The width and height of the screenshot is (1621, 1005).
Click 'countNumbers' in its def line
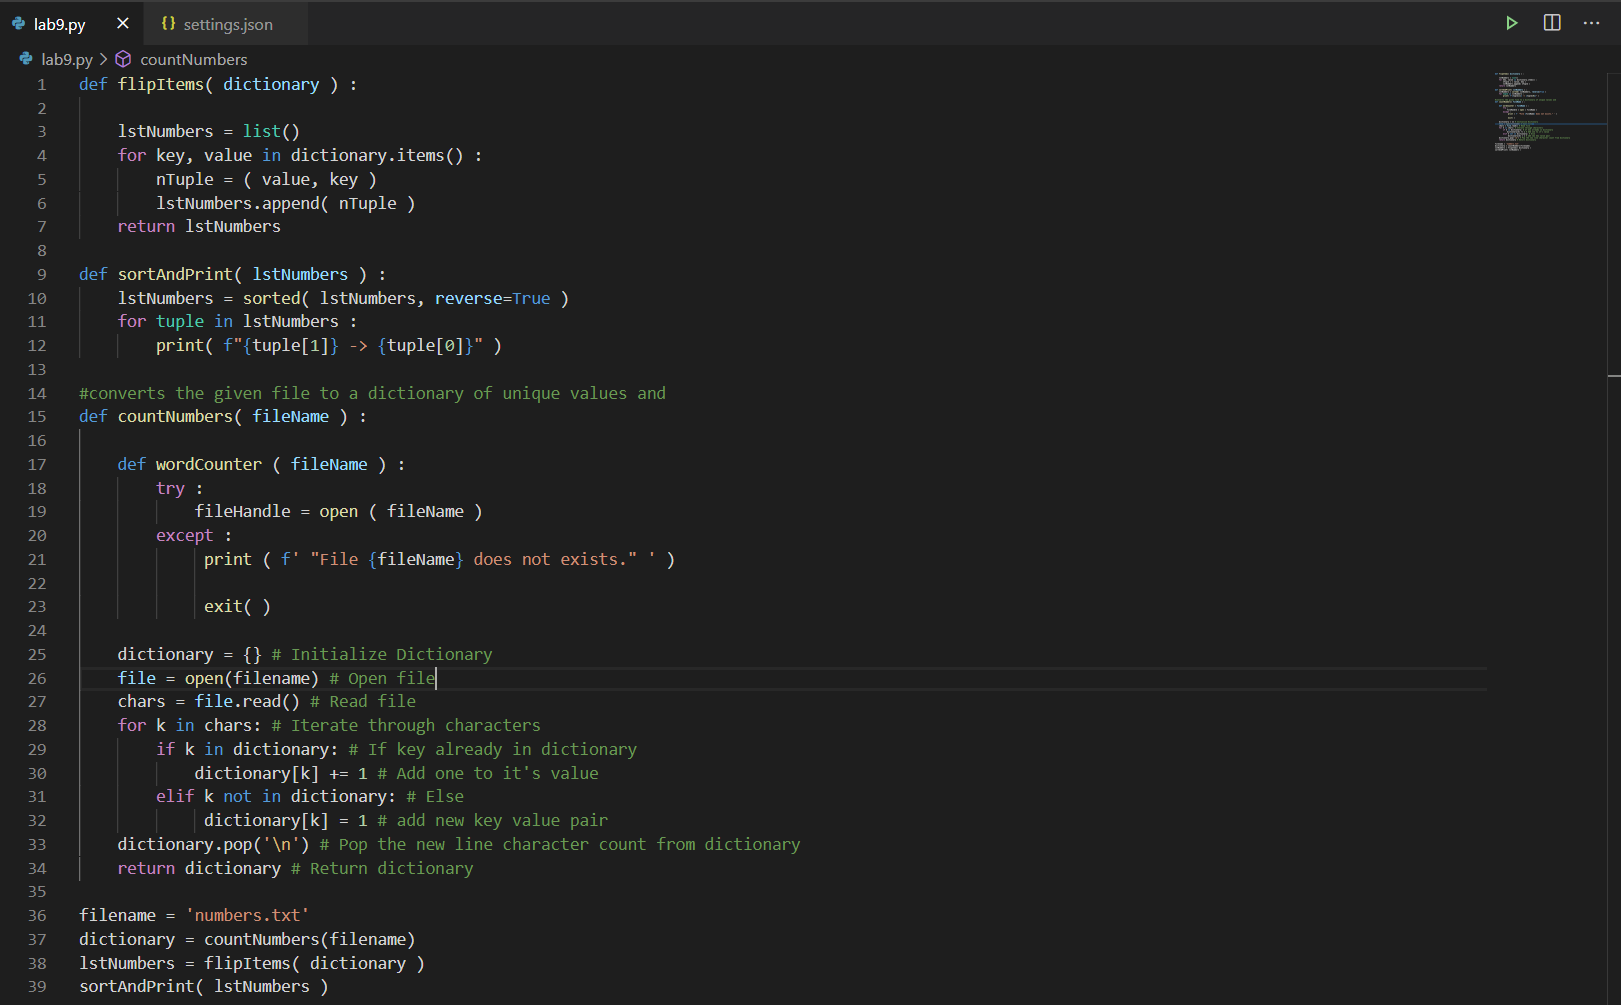[175, 416]
